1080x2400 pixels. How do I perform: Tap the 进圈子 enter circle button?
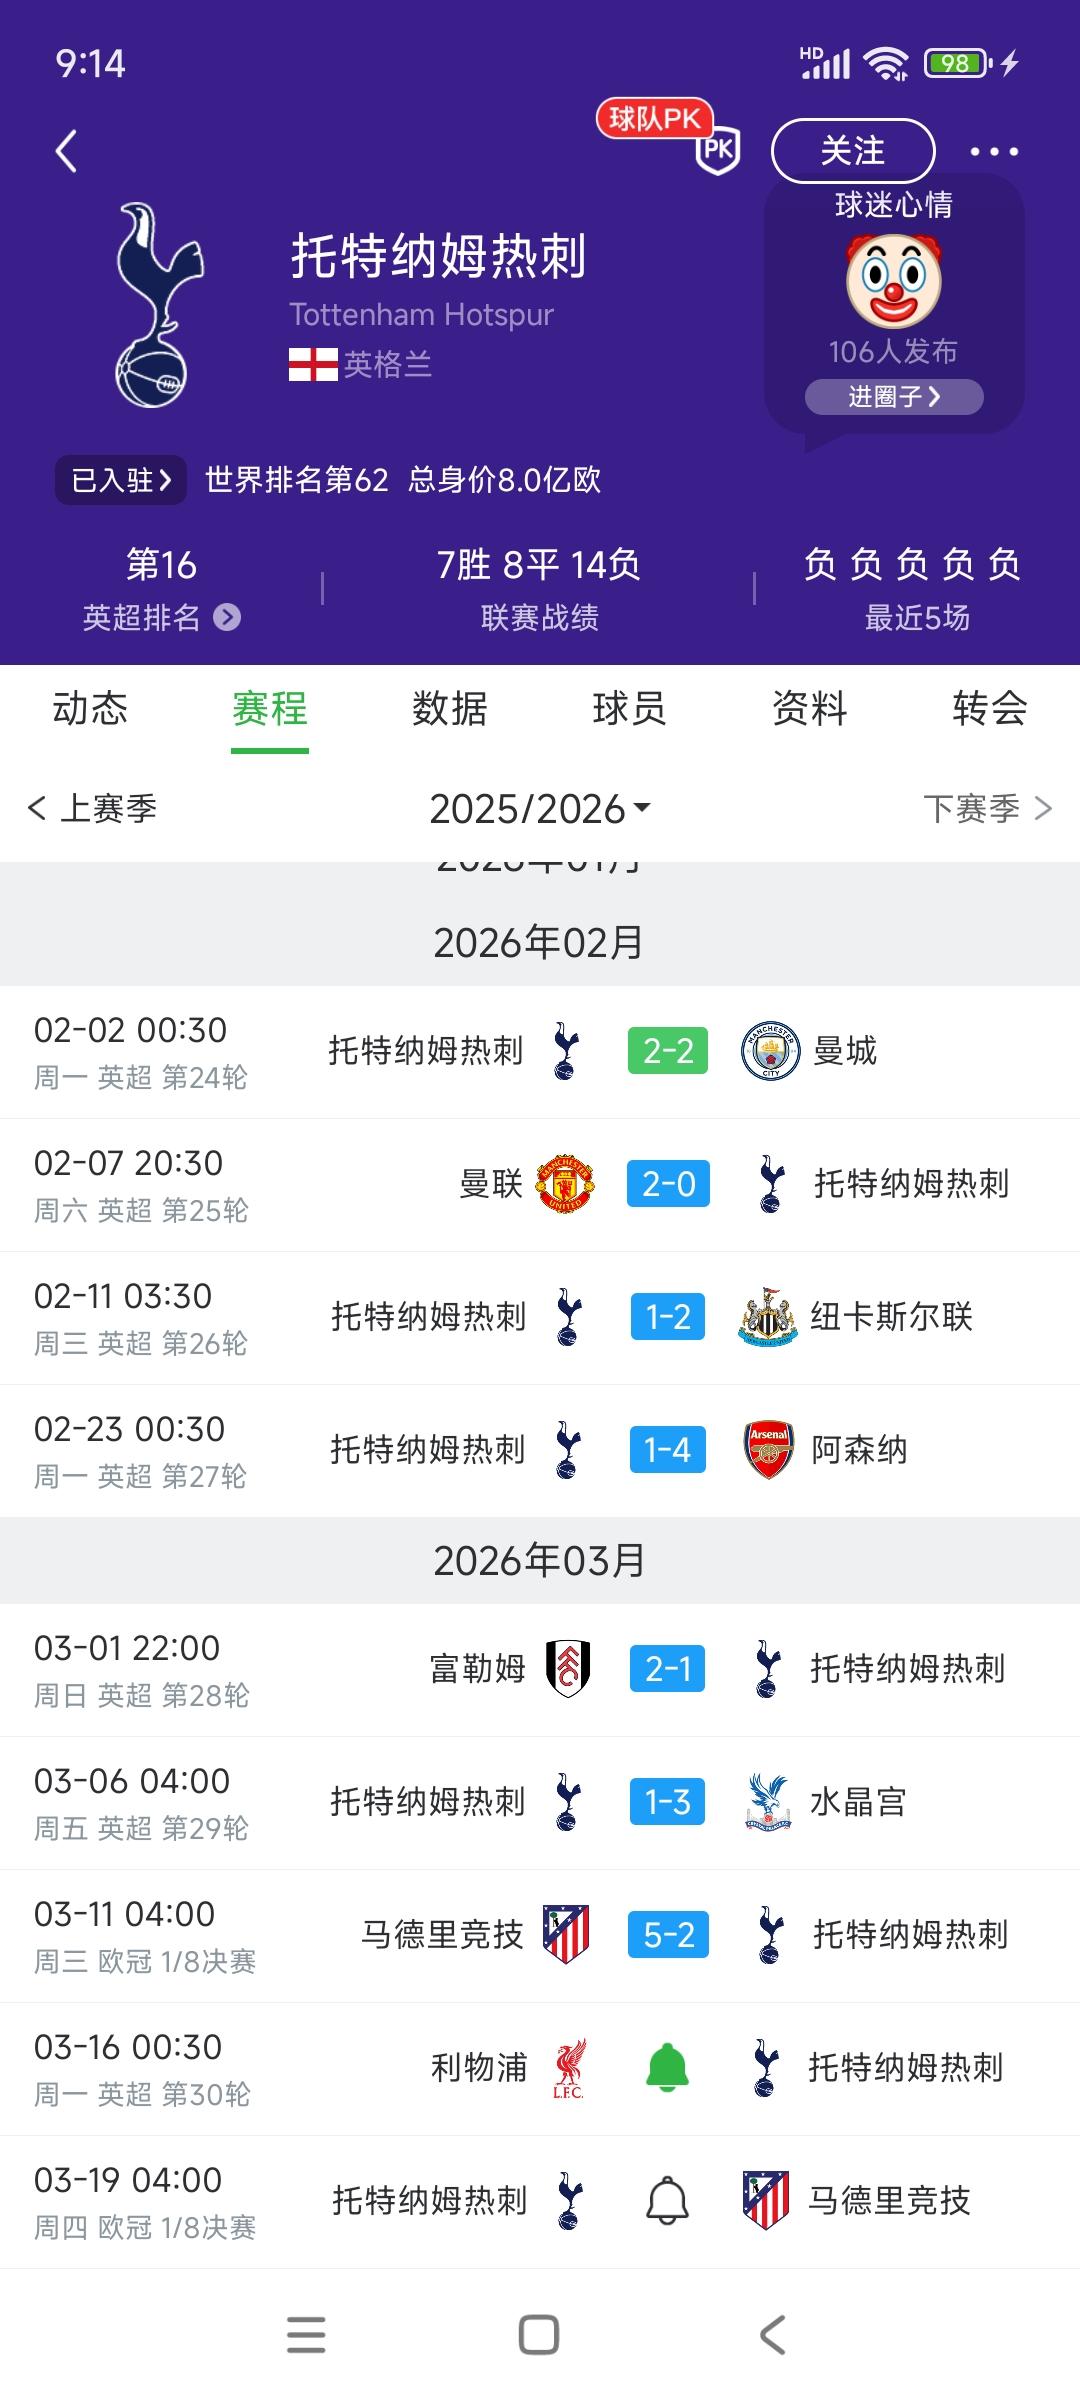click(x=893, y=397)
